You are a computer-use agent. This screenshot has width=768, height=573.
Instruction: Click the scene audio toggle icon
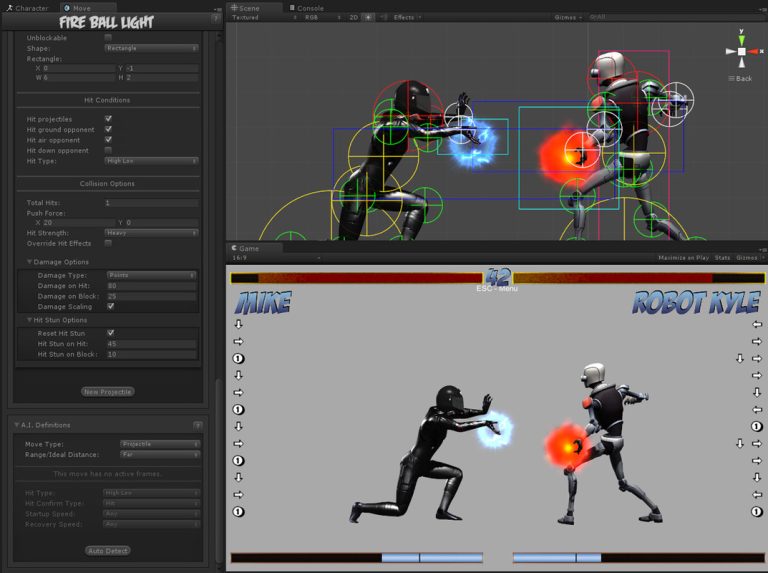pyautogui.click(x=381, y=17)
